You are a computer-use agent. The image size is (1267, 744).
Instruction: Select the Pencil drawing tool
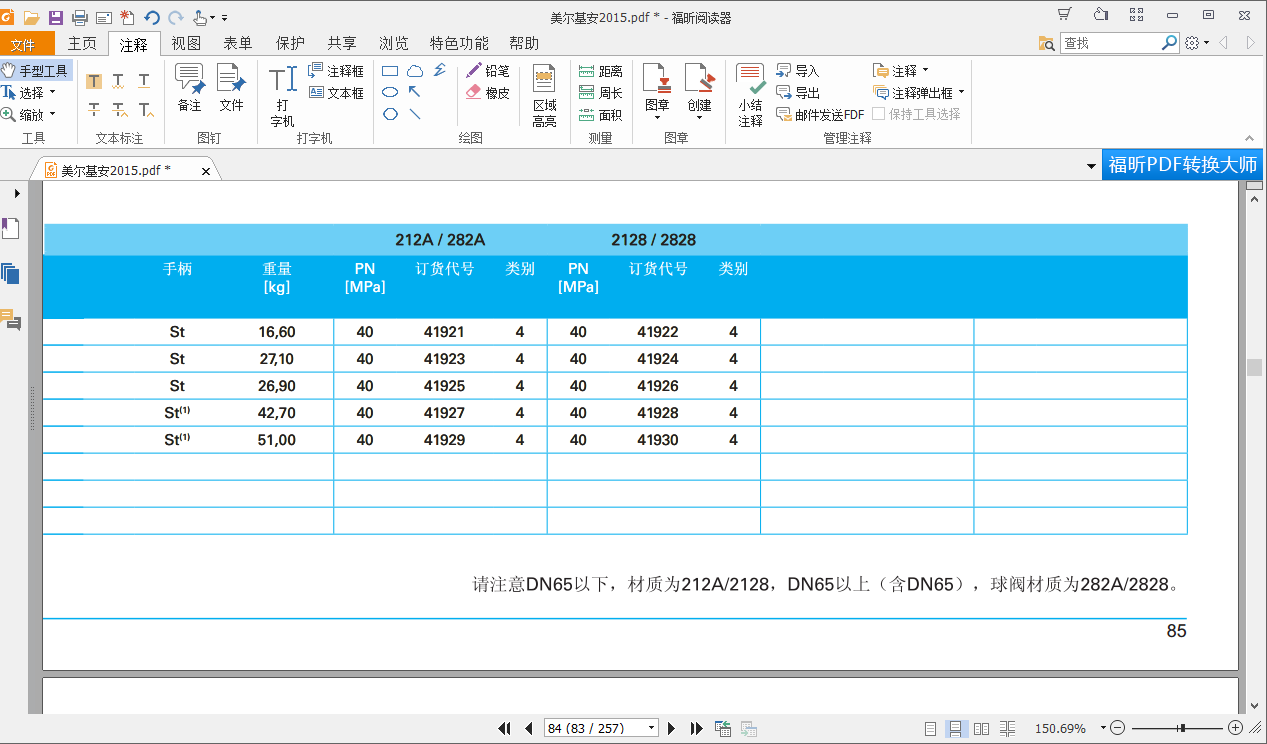487,71
